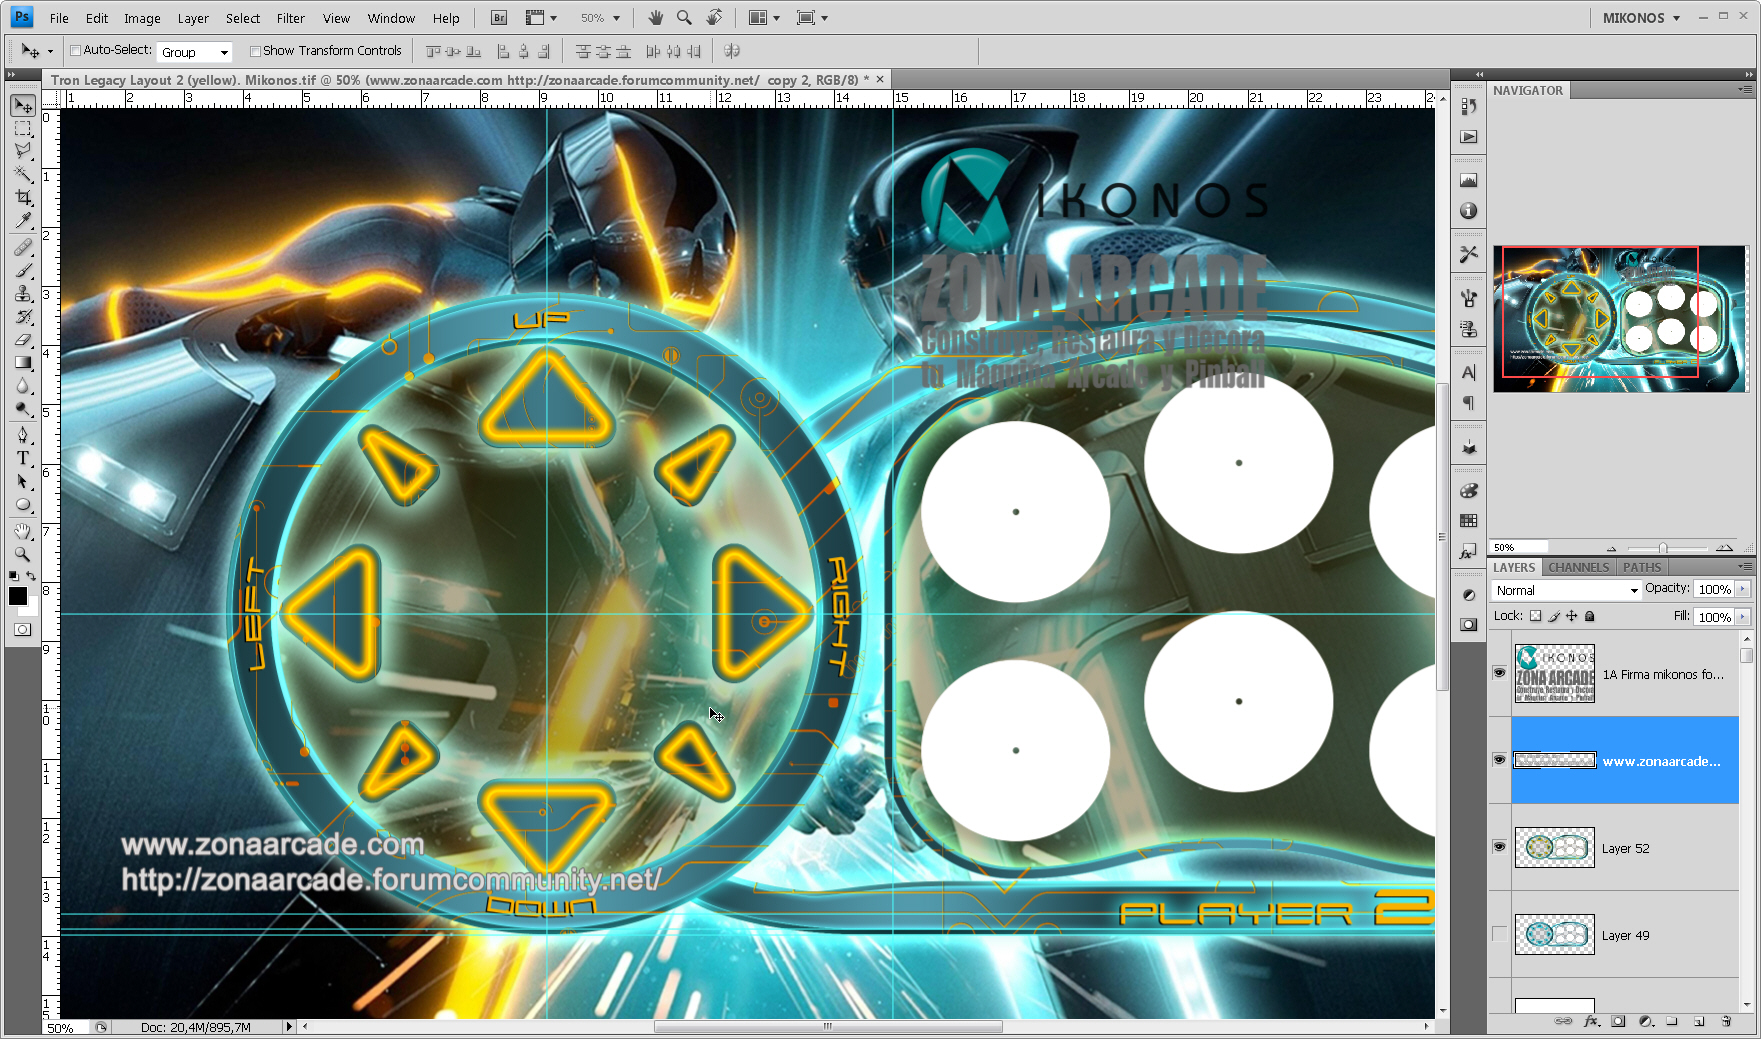
Task: Select the Rectangular Marquee tool
Action: click(x=23, y=129)
